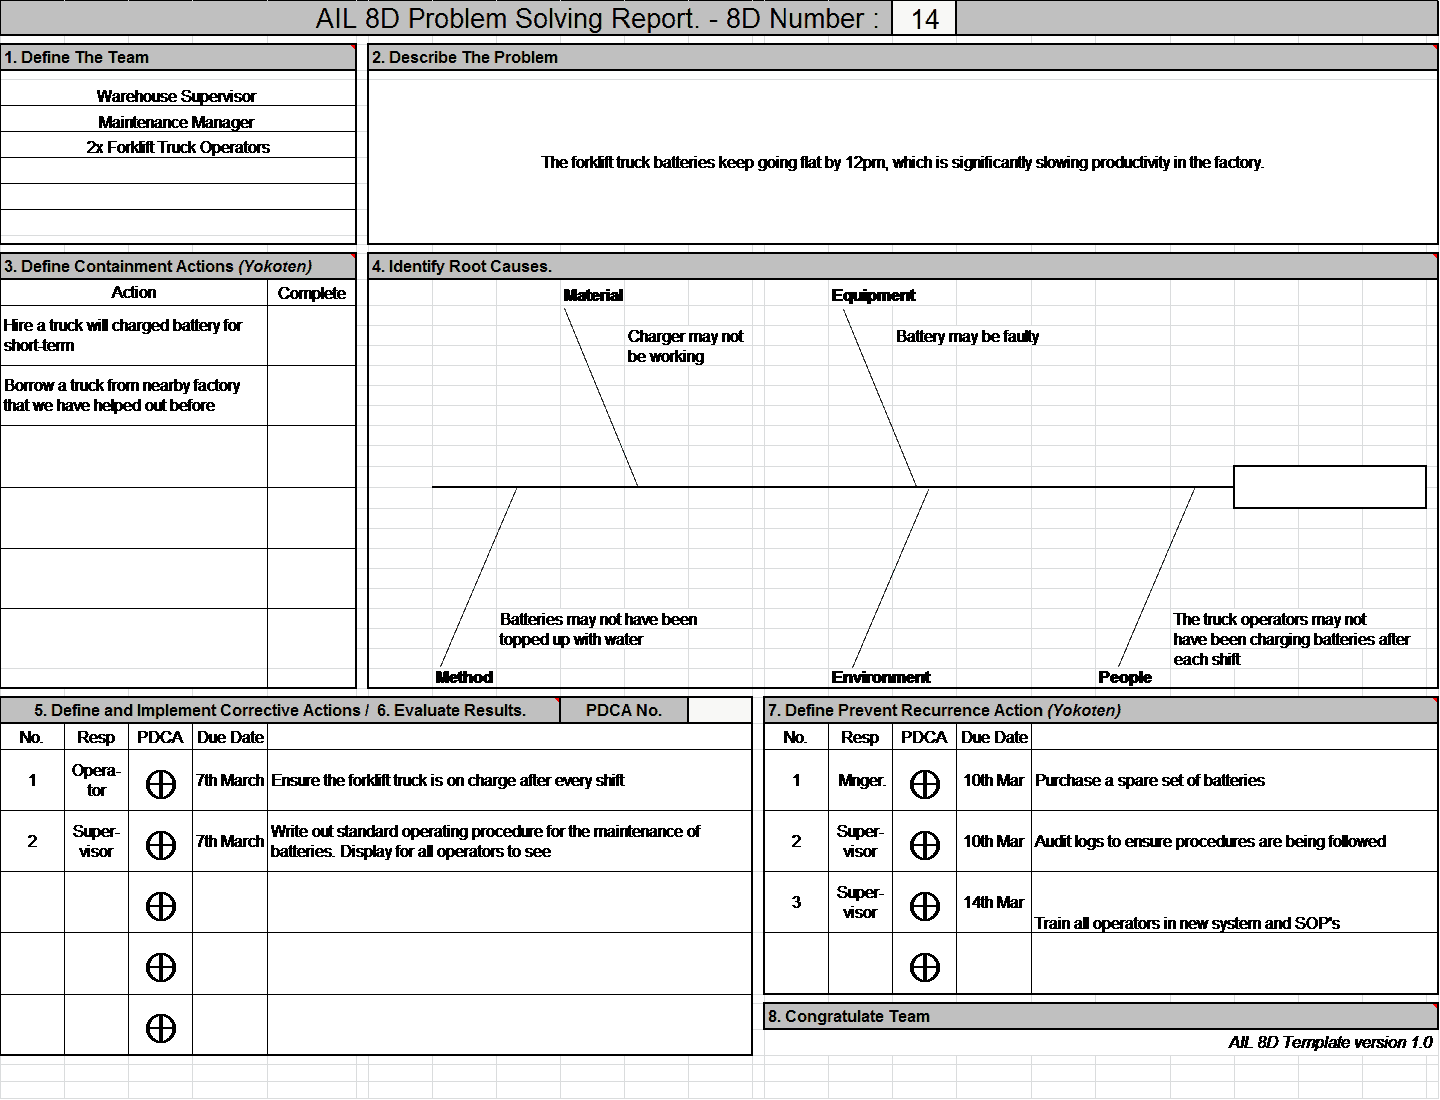
Task: Click '7. Define Prevent Recurrence Action' header
Action: [1101, 710]
